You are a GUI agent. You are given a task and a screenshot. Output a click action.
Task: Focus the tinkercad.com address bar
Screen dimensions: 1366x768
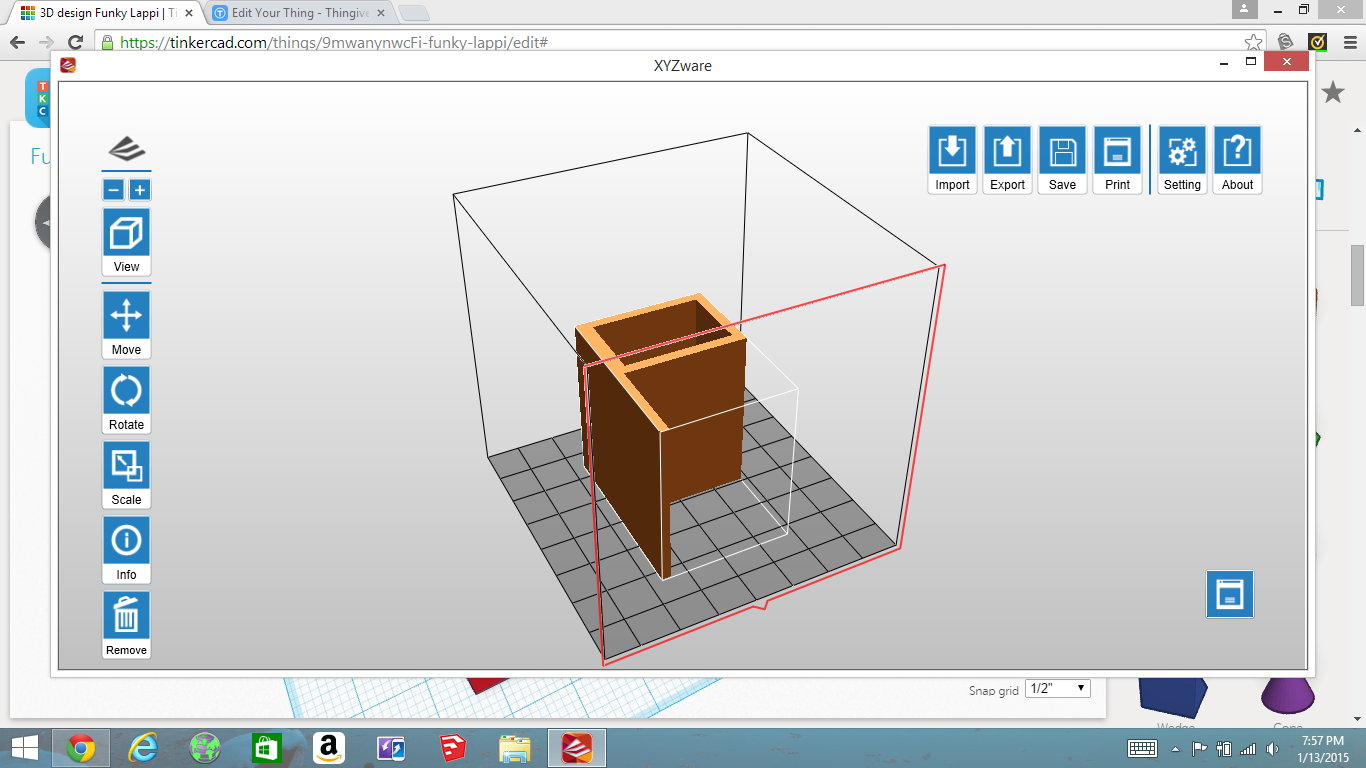(680, 42)
